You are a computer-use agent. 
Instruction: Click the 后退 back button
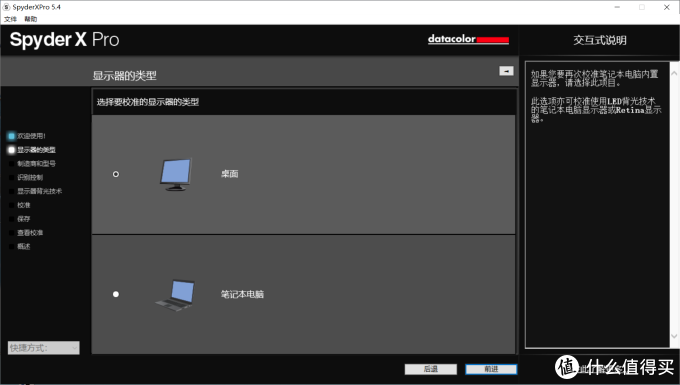pos(431,369)
